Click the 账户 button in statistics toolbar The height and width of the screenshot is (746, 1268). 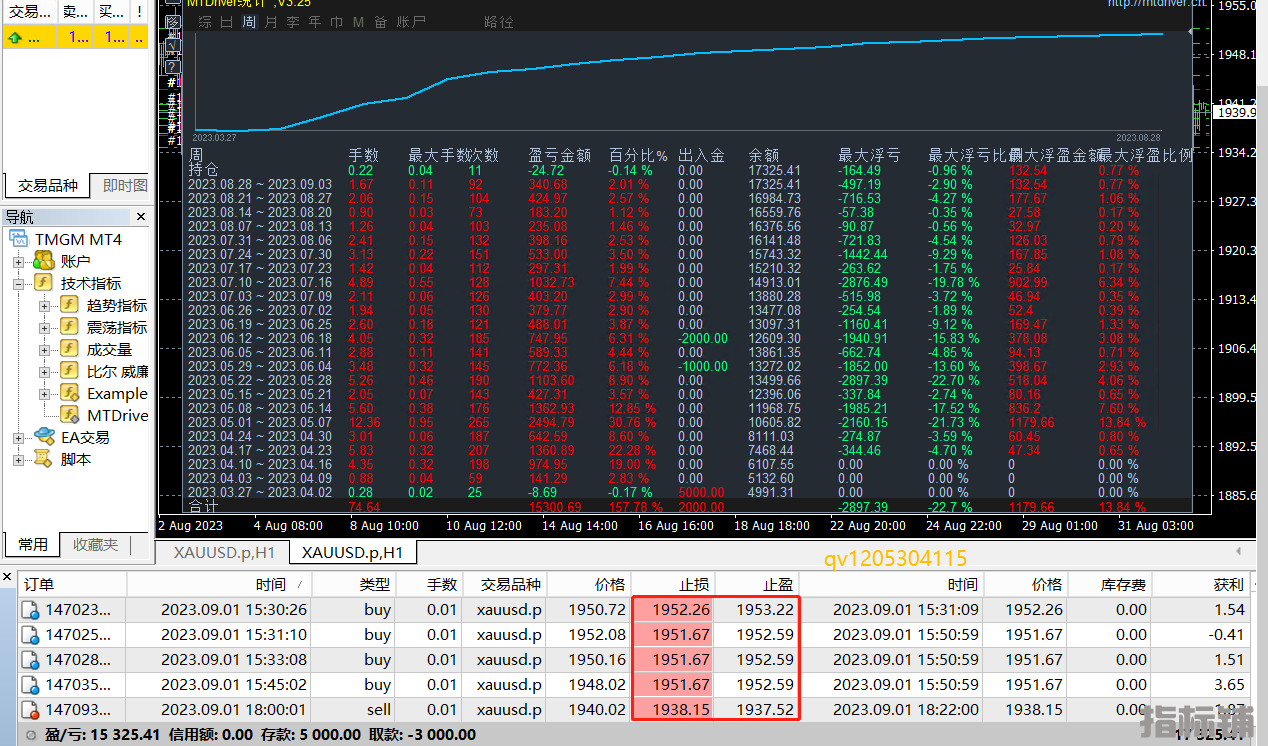410,22
